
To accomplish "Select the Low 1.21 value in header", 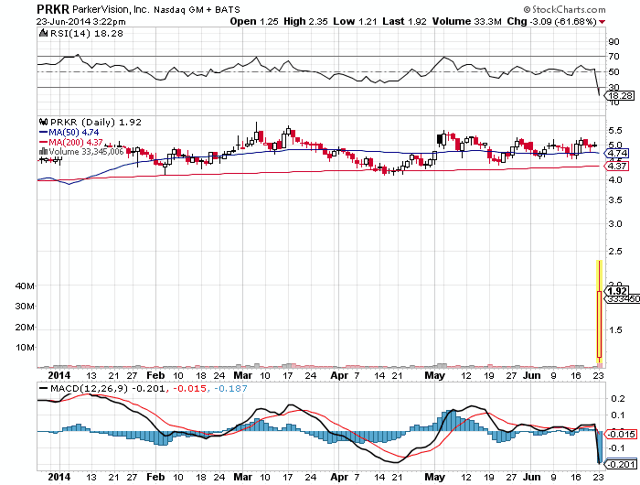I will point(355,21).
